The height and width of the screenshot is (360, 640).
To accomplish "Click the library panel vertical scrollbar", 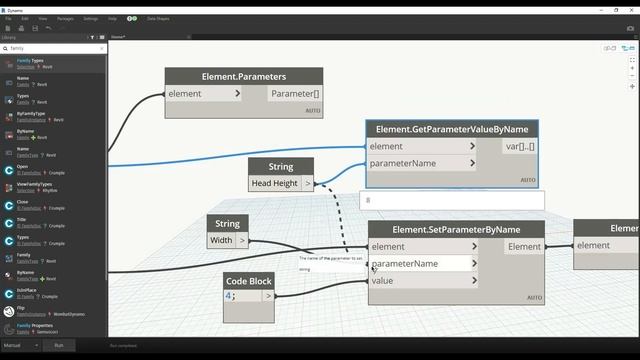I will 107,167.
